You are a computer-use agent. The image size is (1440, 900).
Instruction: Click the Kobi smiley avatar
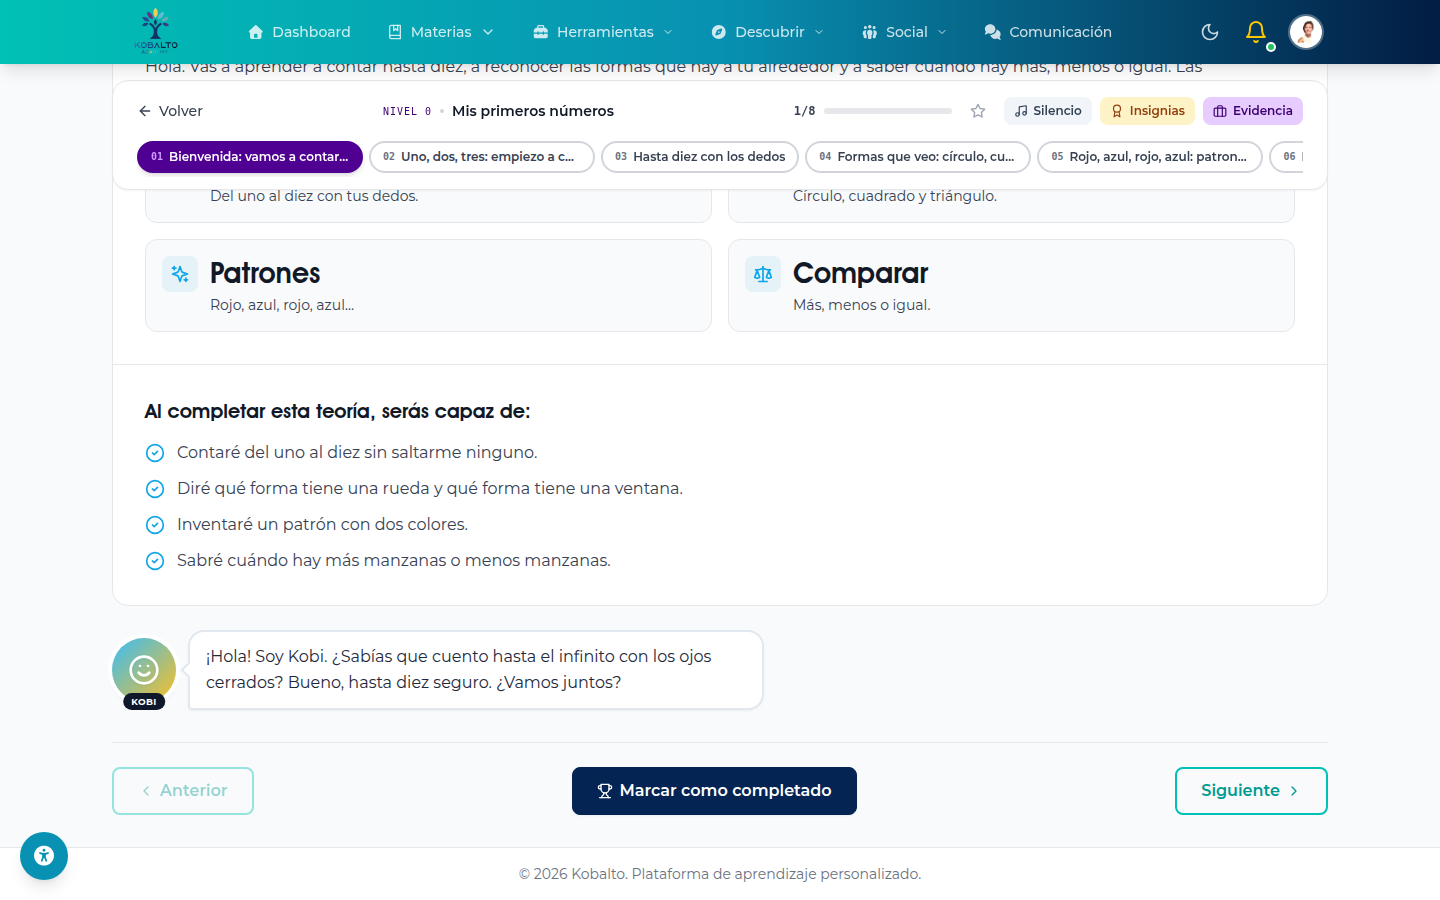tap(144, 670)
